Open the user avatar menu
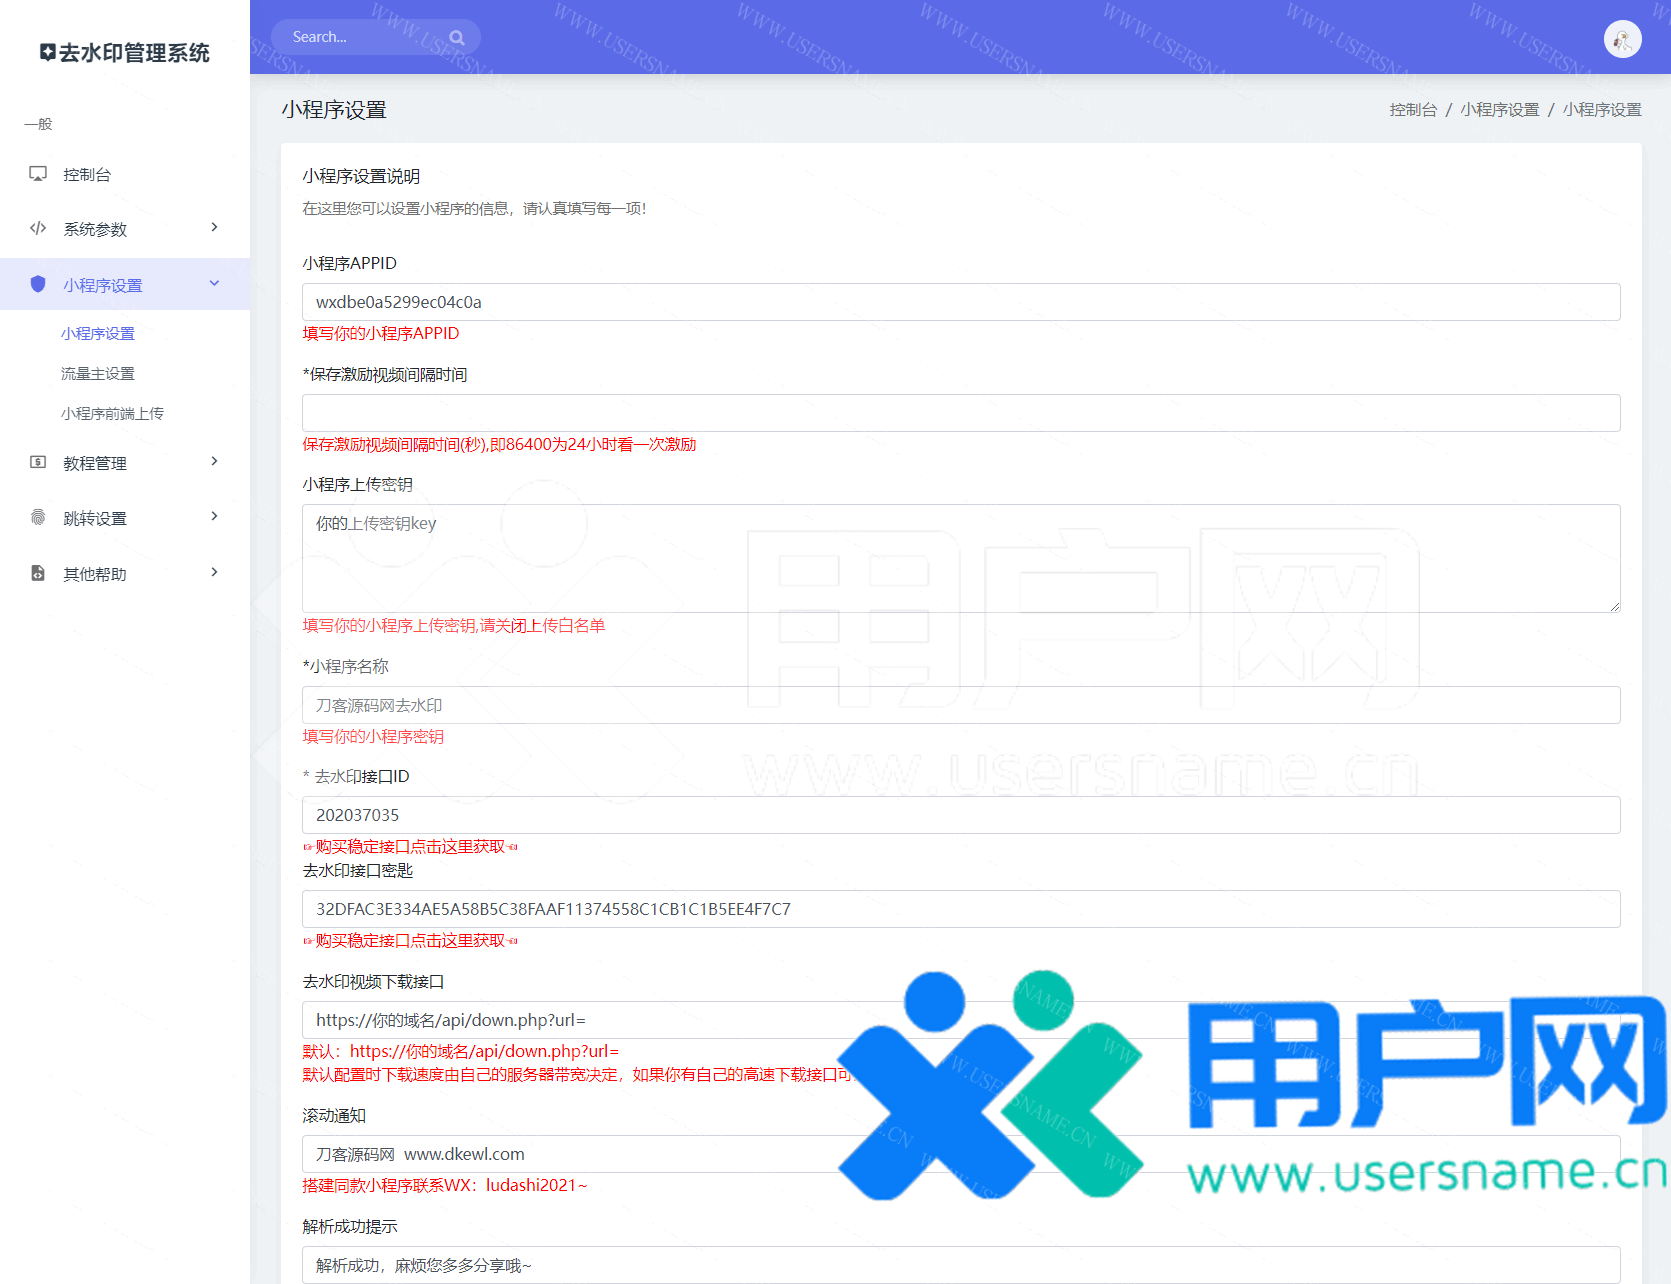 [1622, 40]
